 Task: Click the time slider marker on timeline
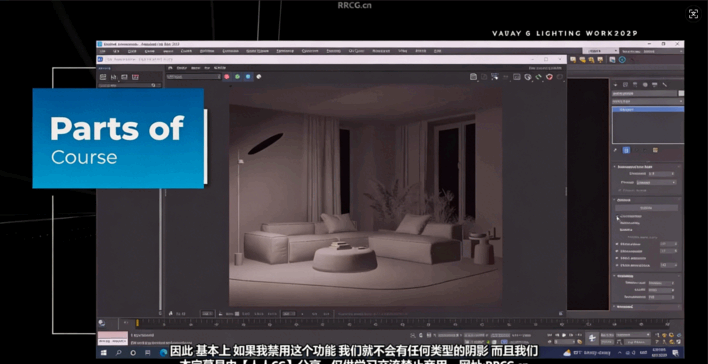[137, 322]
